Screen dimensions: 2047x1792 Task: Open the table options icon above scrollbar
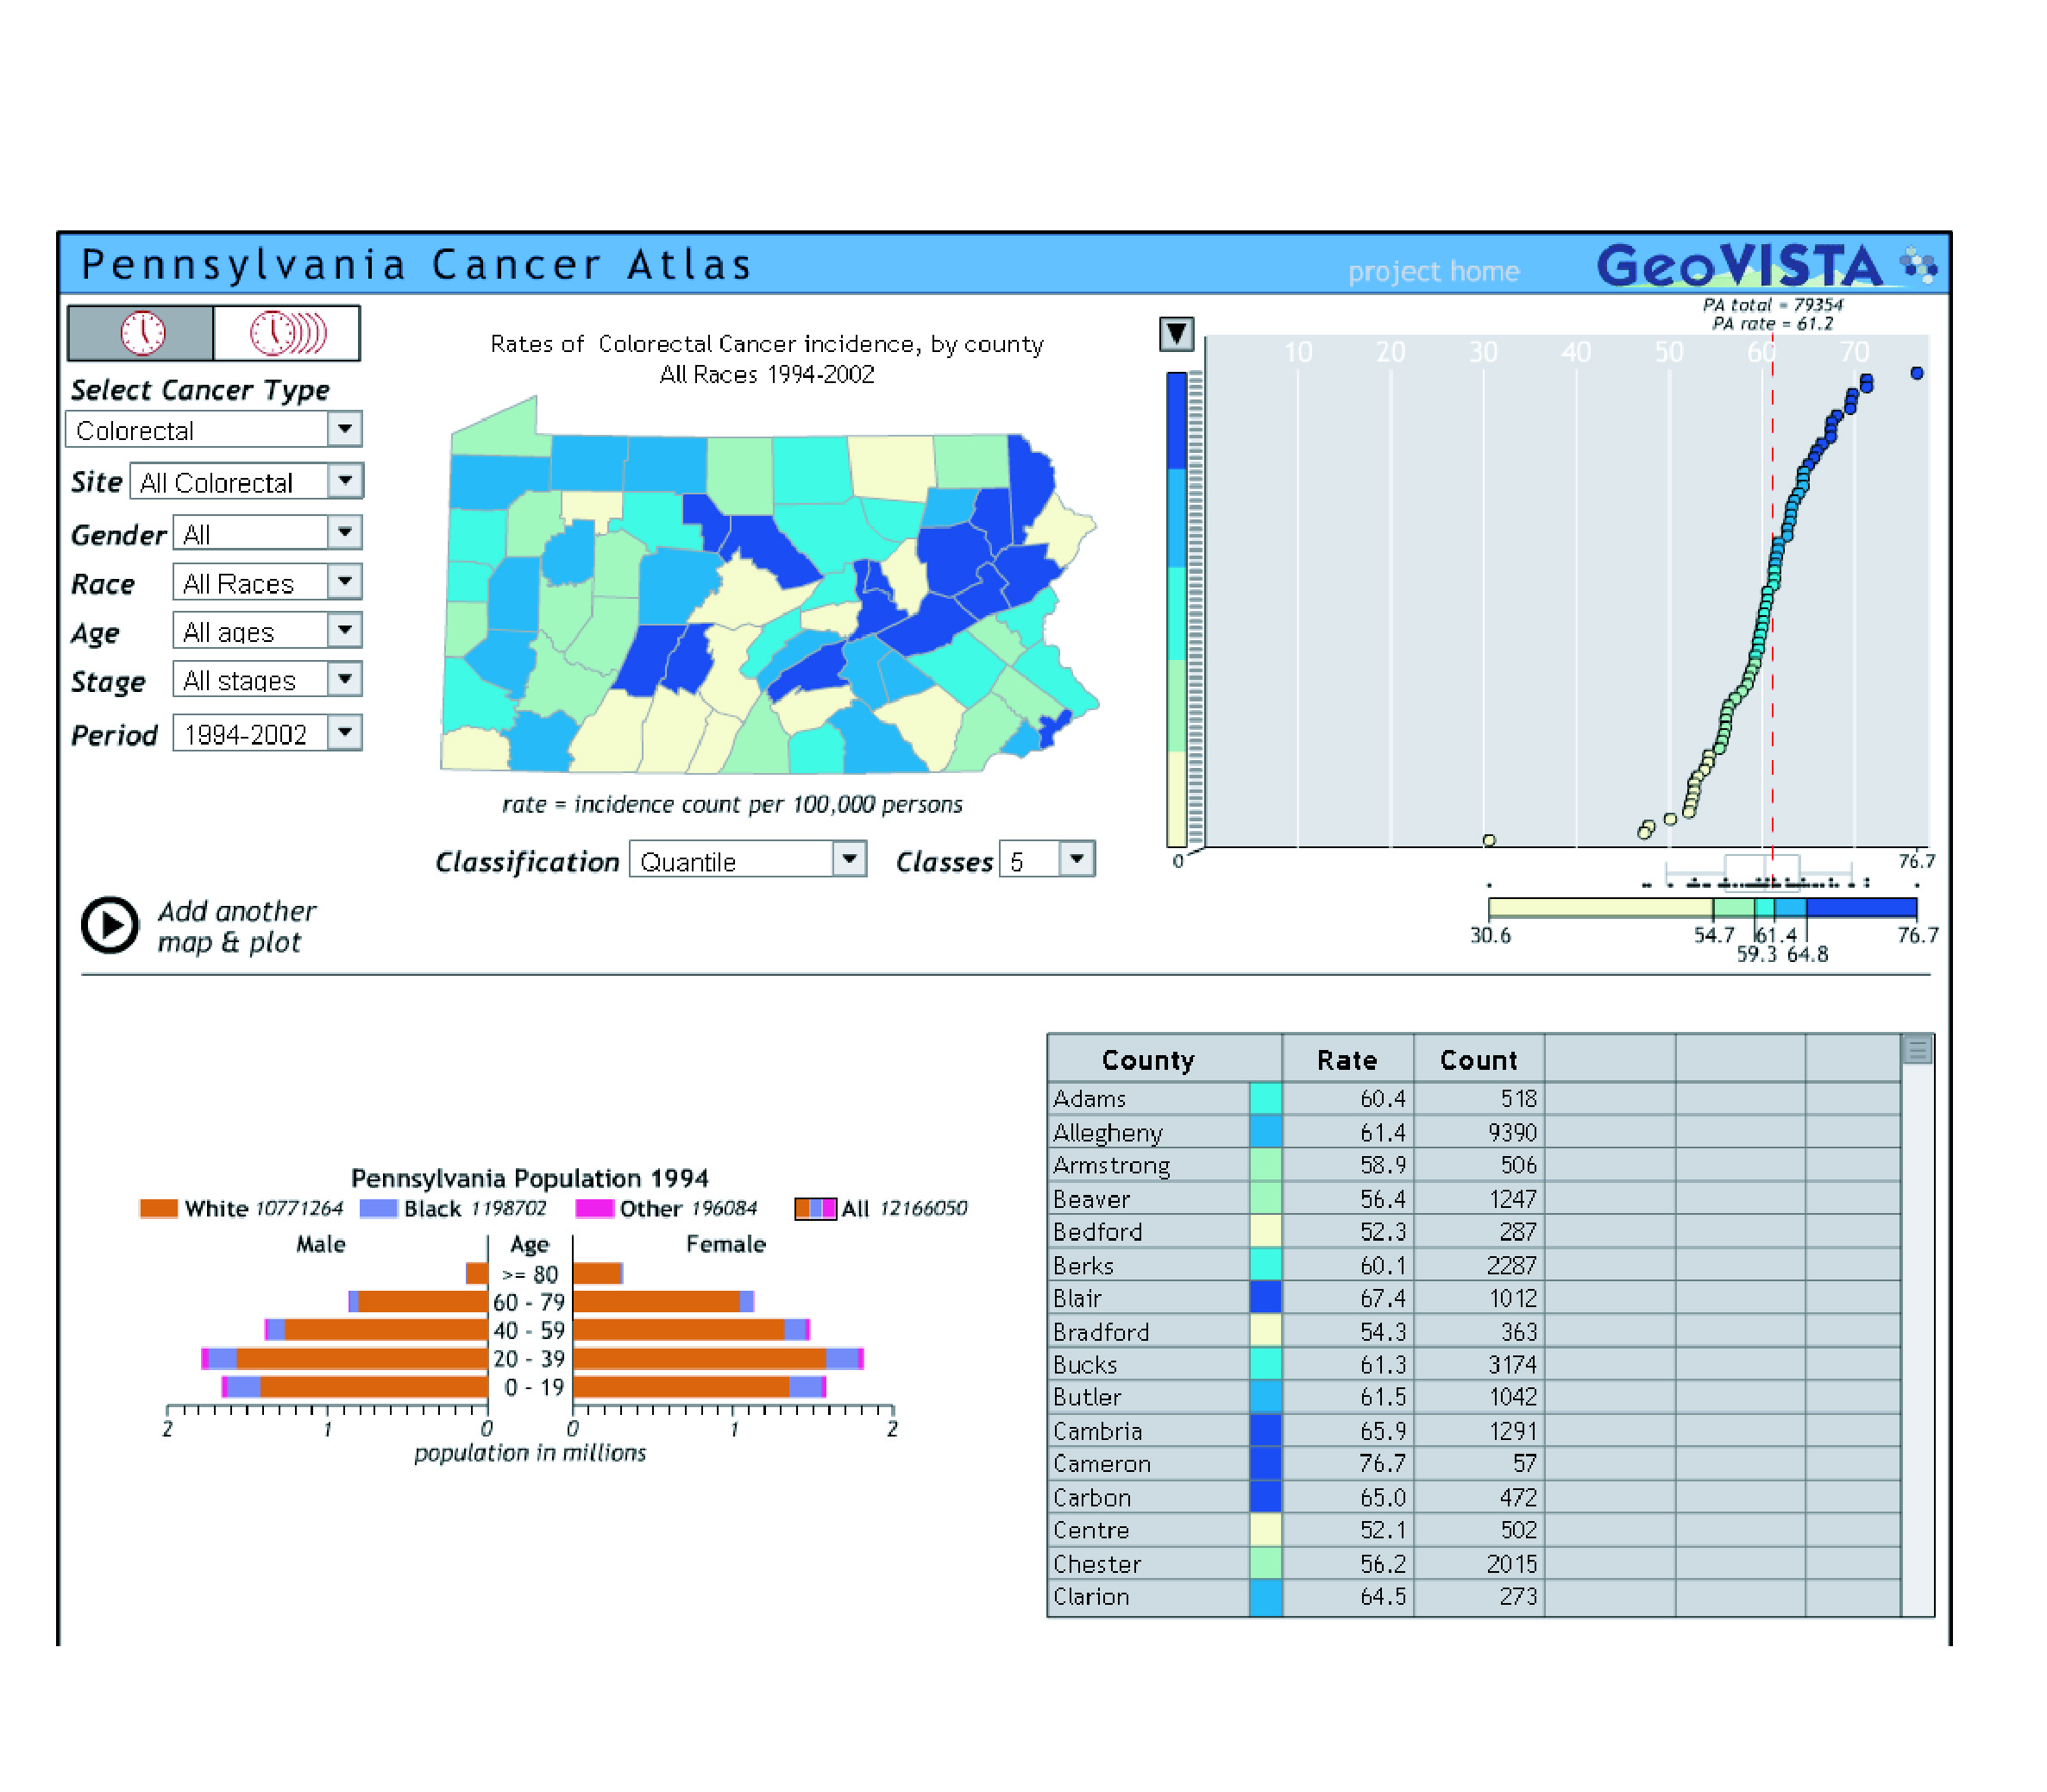coord(1916,1050)
